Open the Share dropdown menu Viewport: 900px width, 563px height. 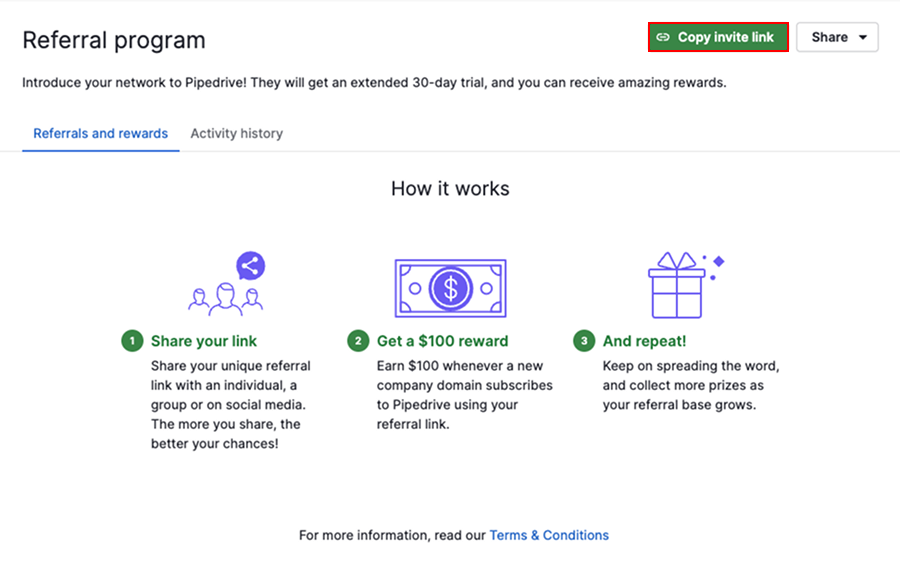[x=837, y=38]
